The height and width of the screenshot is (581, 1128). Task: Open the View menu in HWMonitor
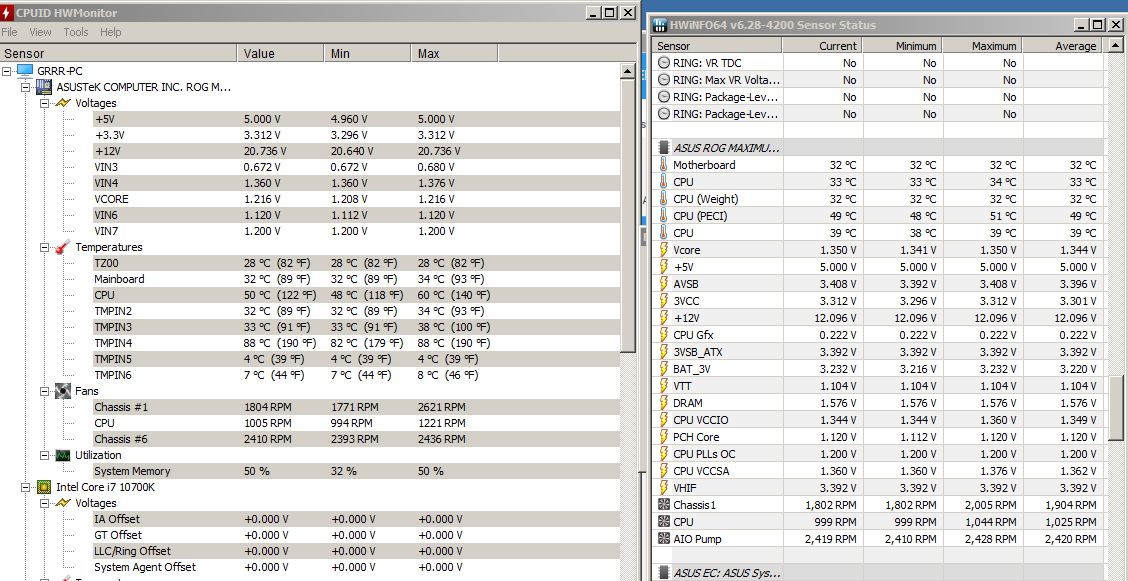40,32
